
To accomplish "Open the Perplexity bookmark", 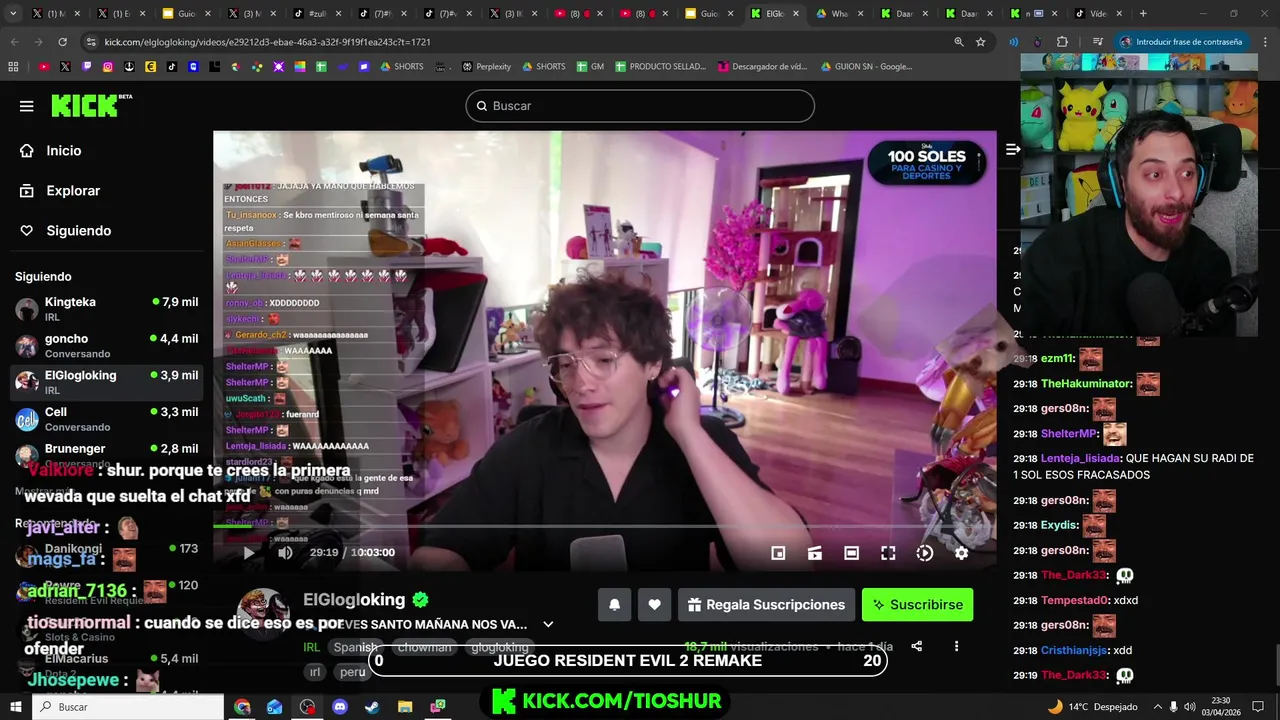I will pos(486,67).
